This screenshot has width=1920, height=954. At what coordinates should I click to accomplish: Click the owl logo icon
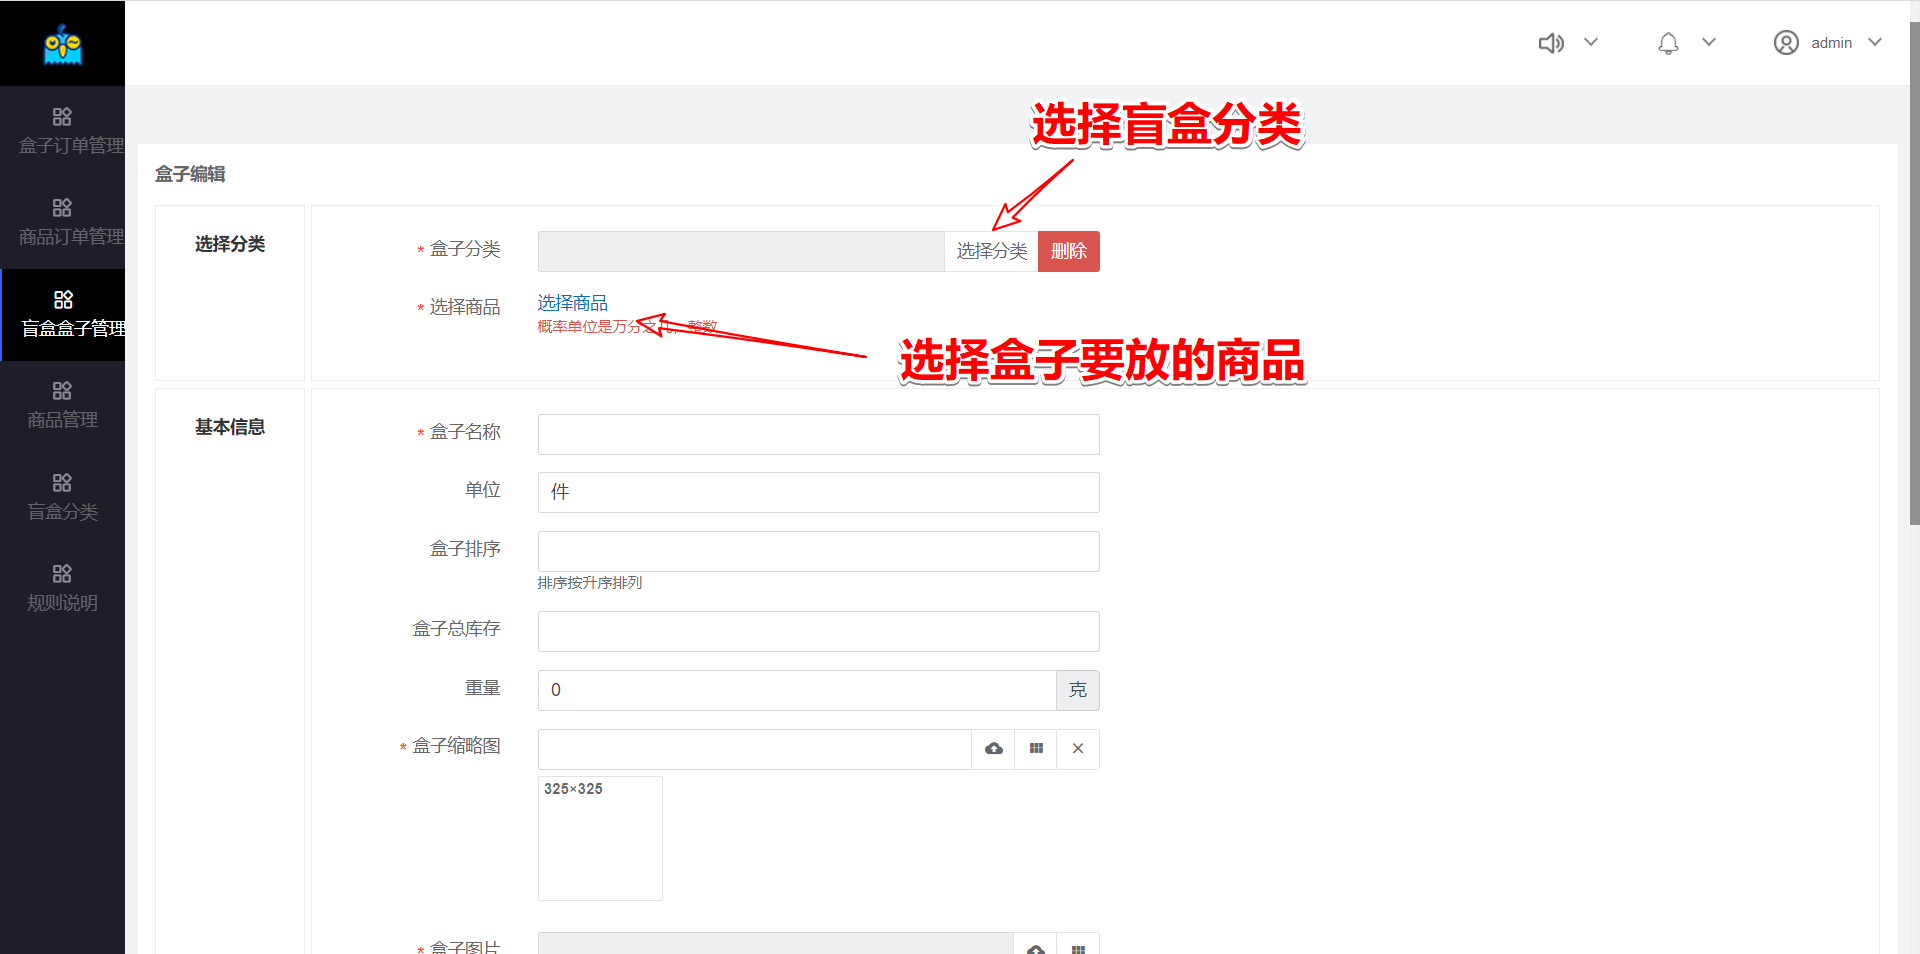point(63,44)
